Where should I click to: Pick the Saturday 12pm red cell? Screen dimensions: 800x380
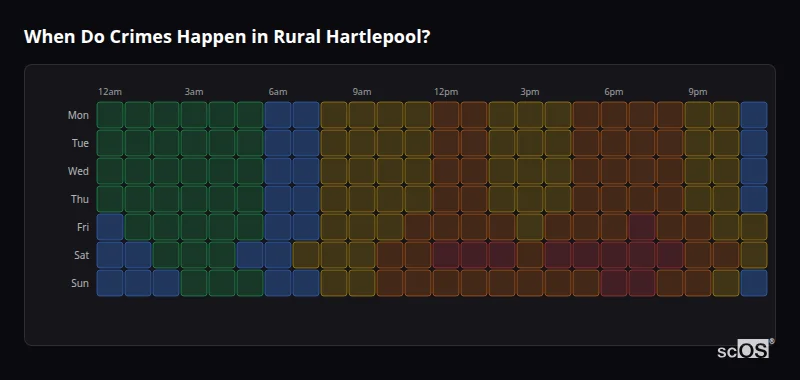446,255
